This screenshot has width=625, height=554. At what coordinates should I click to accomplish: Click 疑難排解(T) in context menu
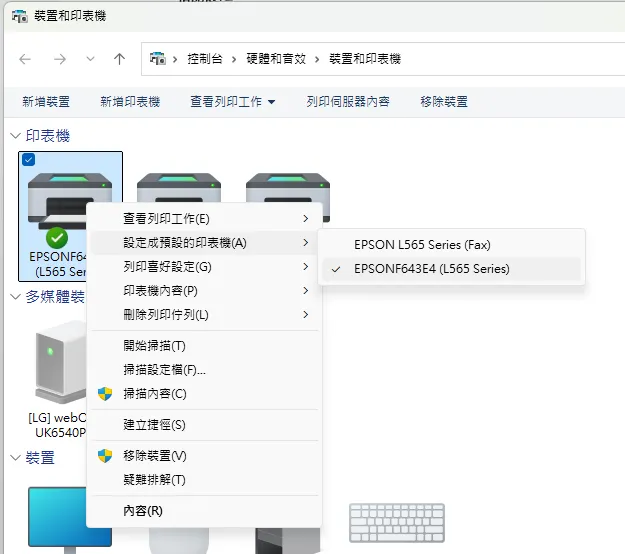pos(204,479)
